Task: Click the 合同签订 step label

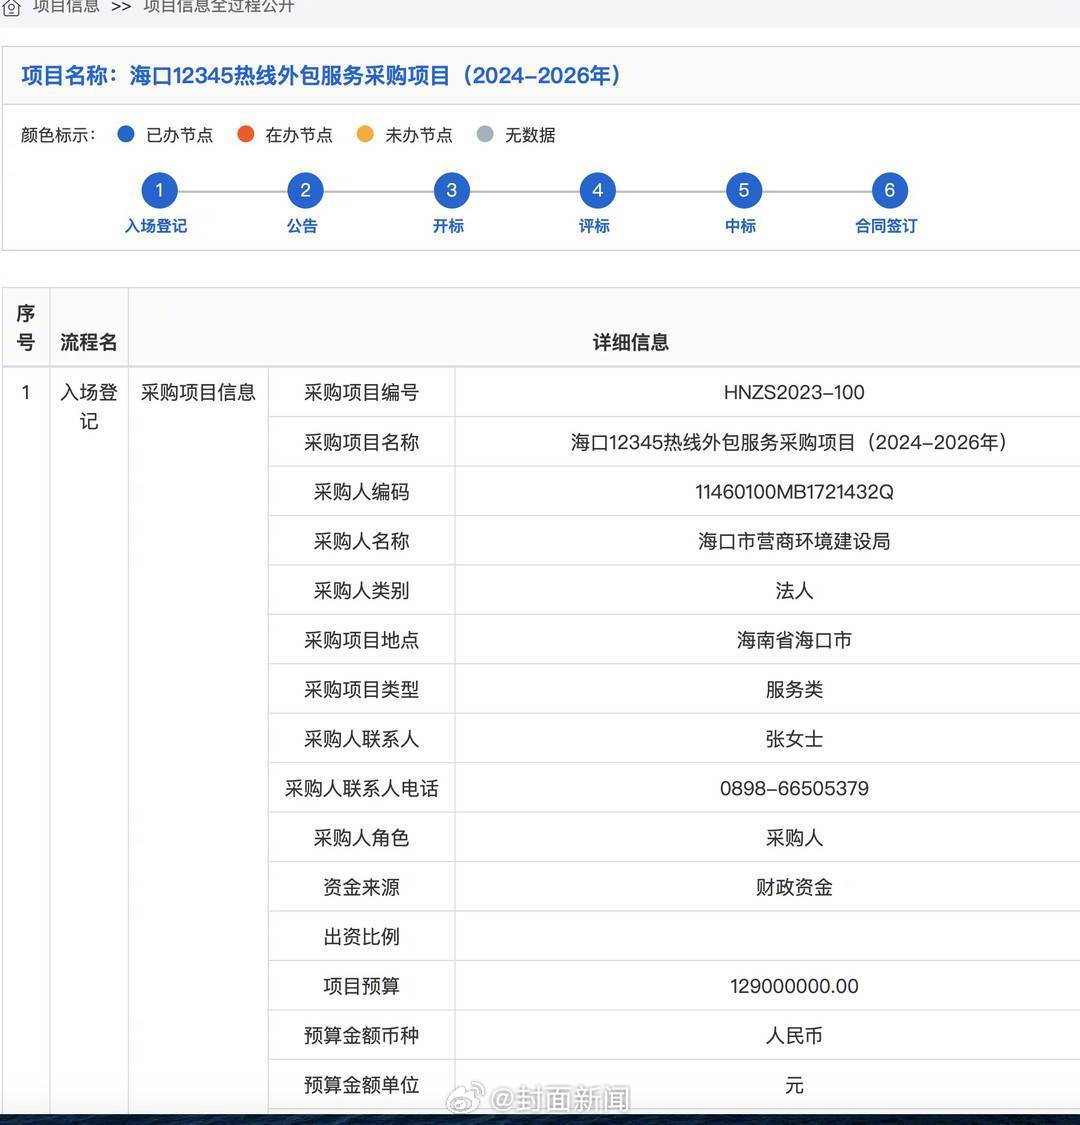Action: point(886,226)
